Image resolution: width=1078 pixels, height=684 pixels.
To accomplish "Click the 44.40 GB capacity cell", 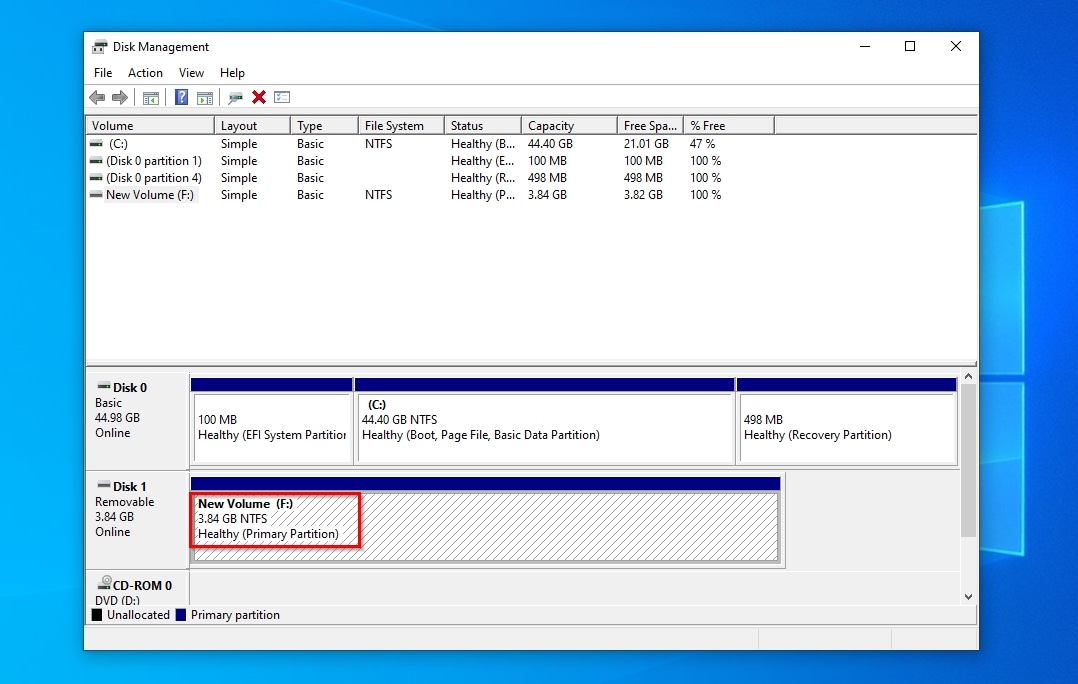I will tap(550, 144).
